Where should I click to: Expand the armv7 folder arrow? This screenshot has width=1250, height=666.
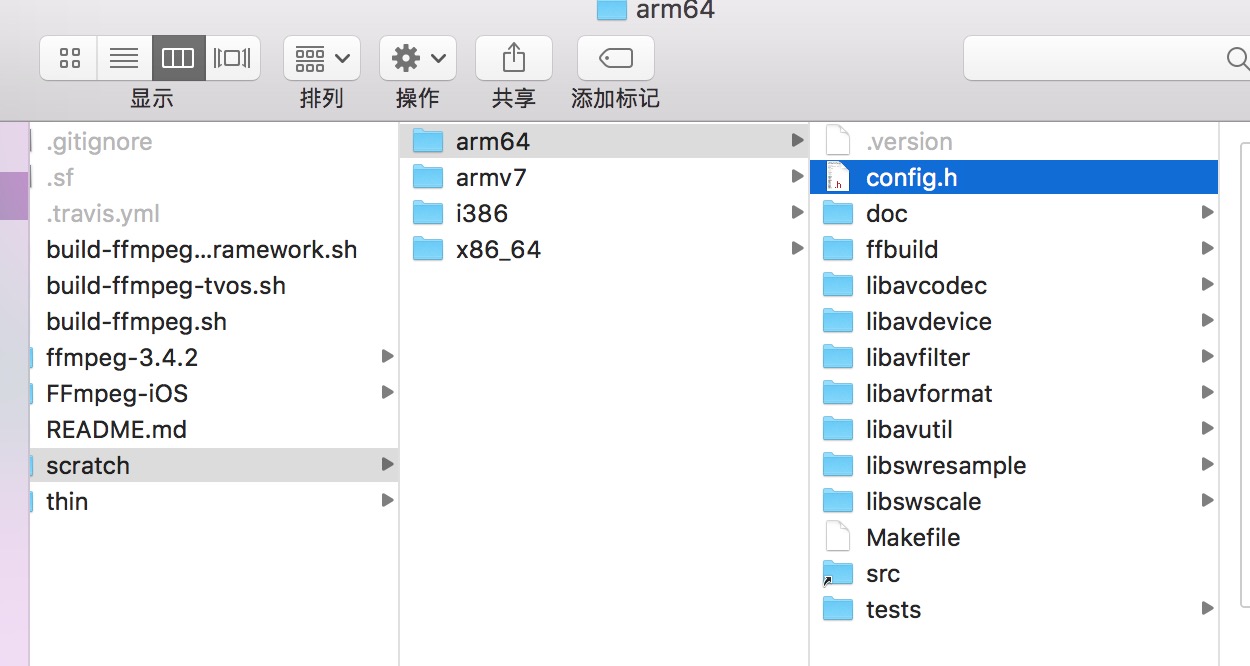pyautogui.click(x=797, y=177)
